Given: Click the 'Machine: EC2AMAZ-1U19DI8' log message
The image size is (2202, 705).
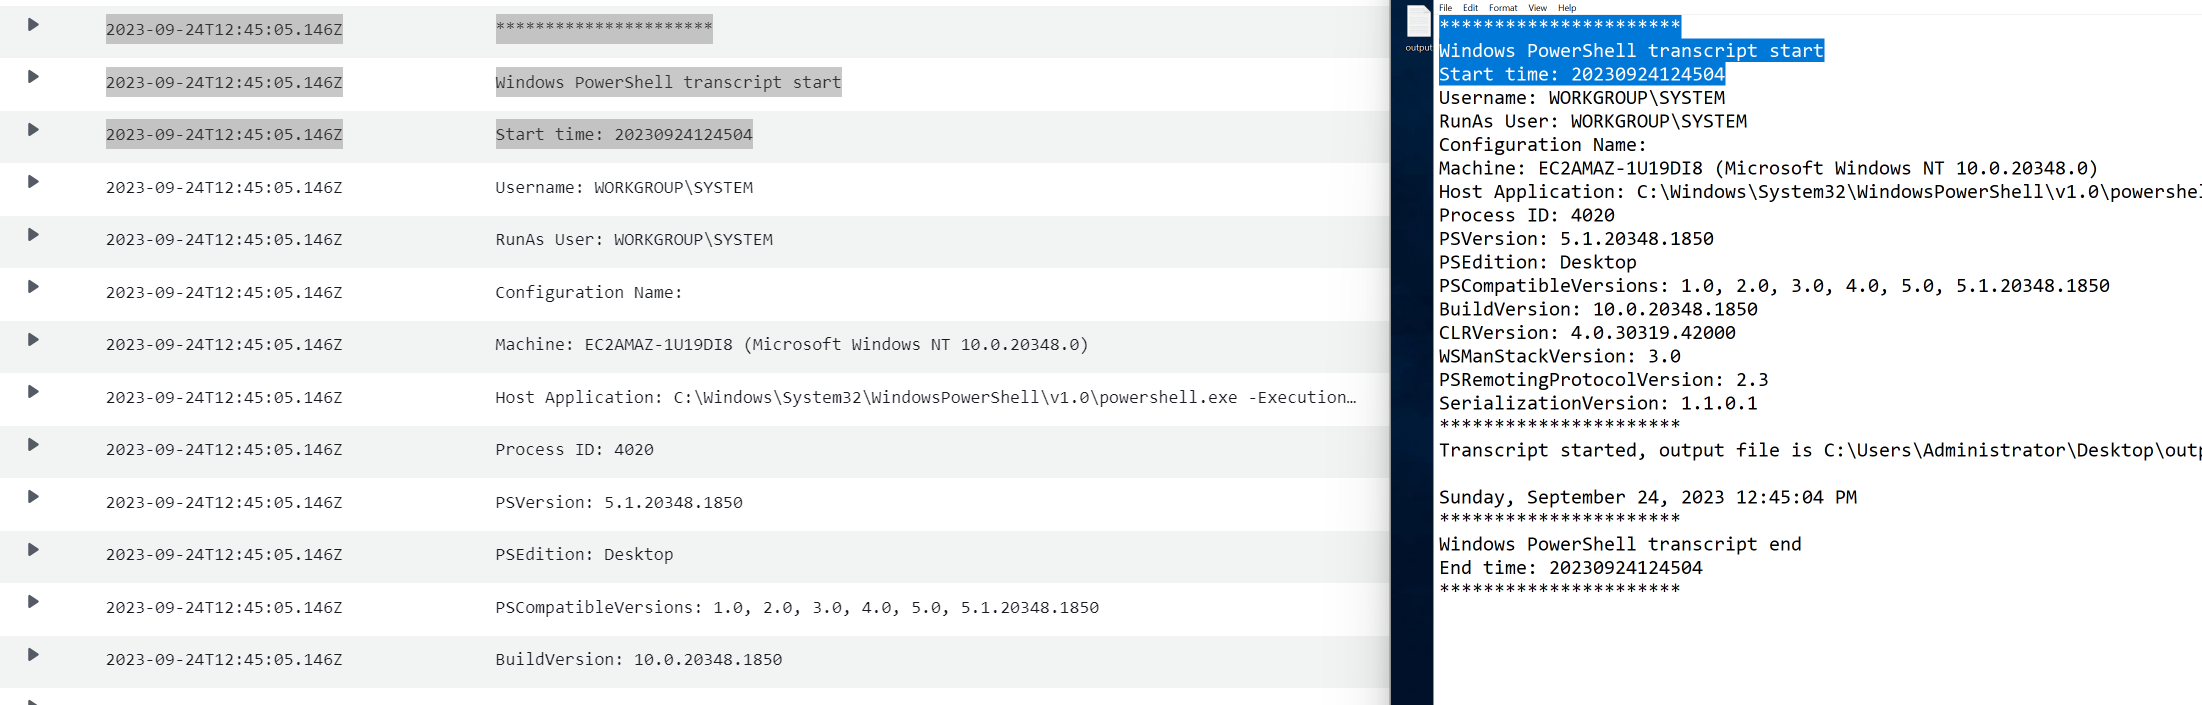Looking at the screenshot, I should pyautogui.click(x=792, y=344).
